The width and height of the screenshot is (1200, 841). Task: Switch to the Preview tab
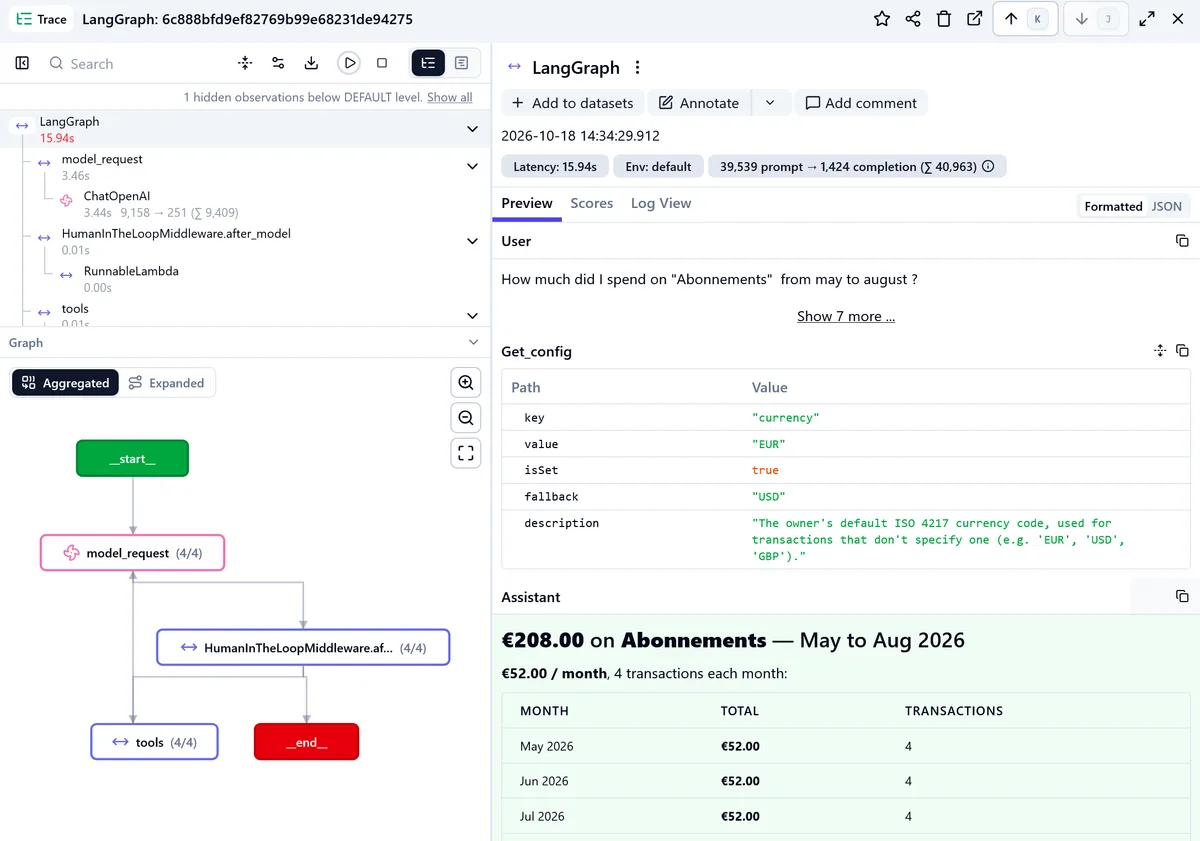[527, 203]
